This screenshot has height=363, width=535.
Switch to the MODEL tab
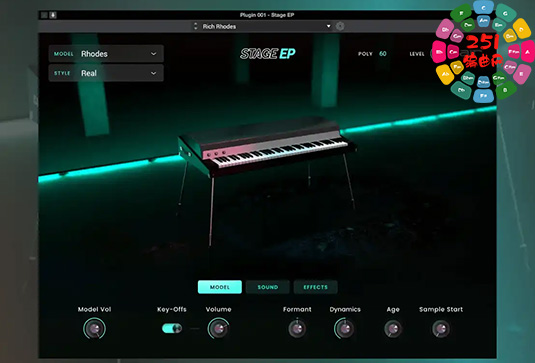tap(220, 287)
